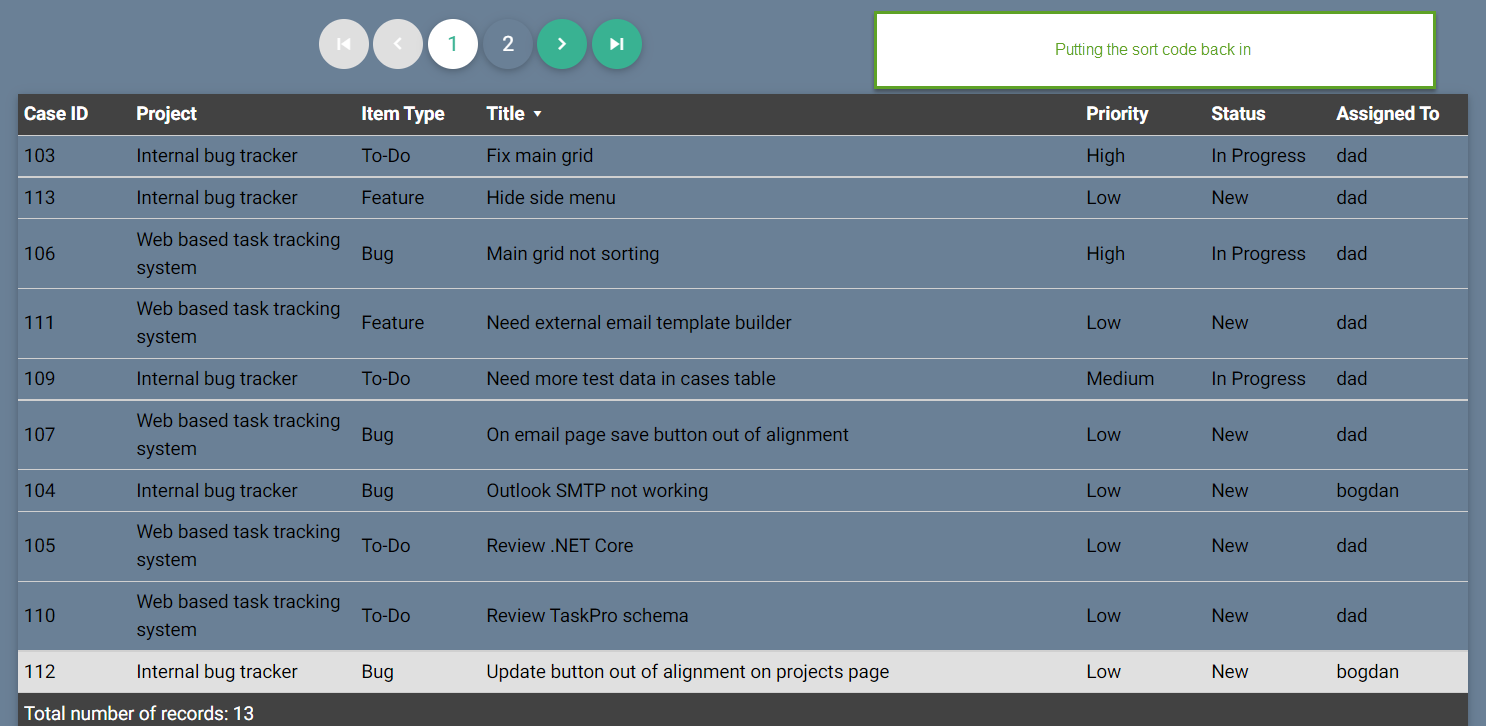
Task: Sort by the Priority column header
Action: pos(1117,114)
